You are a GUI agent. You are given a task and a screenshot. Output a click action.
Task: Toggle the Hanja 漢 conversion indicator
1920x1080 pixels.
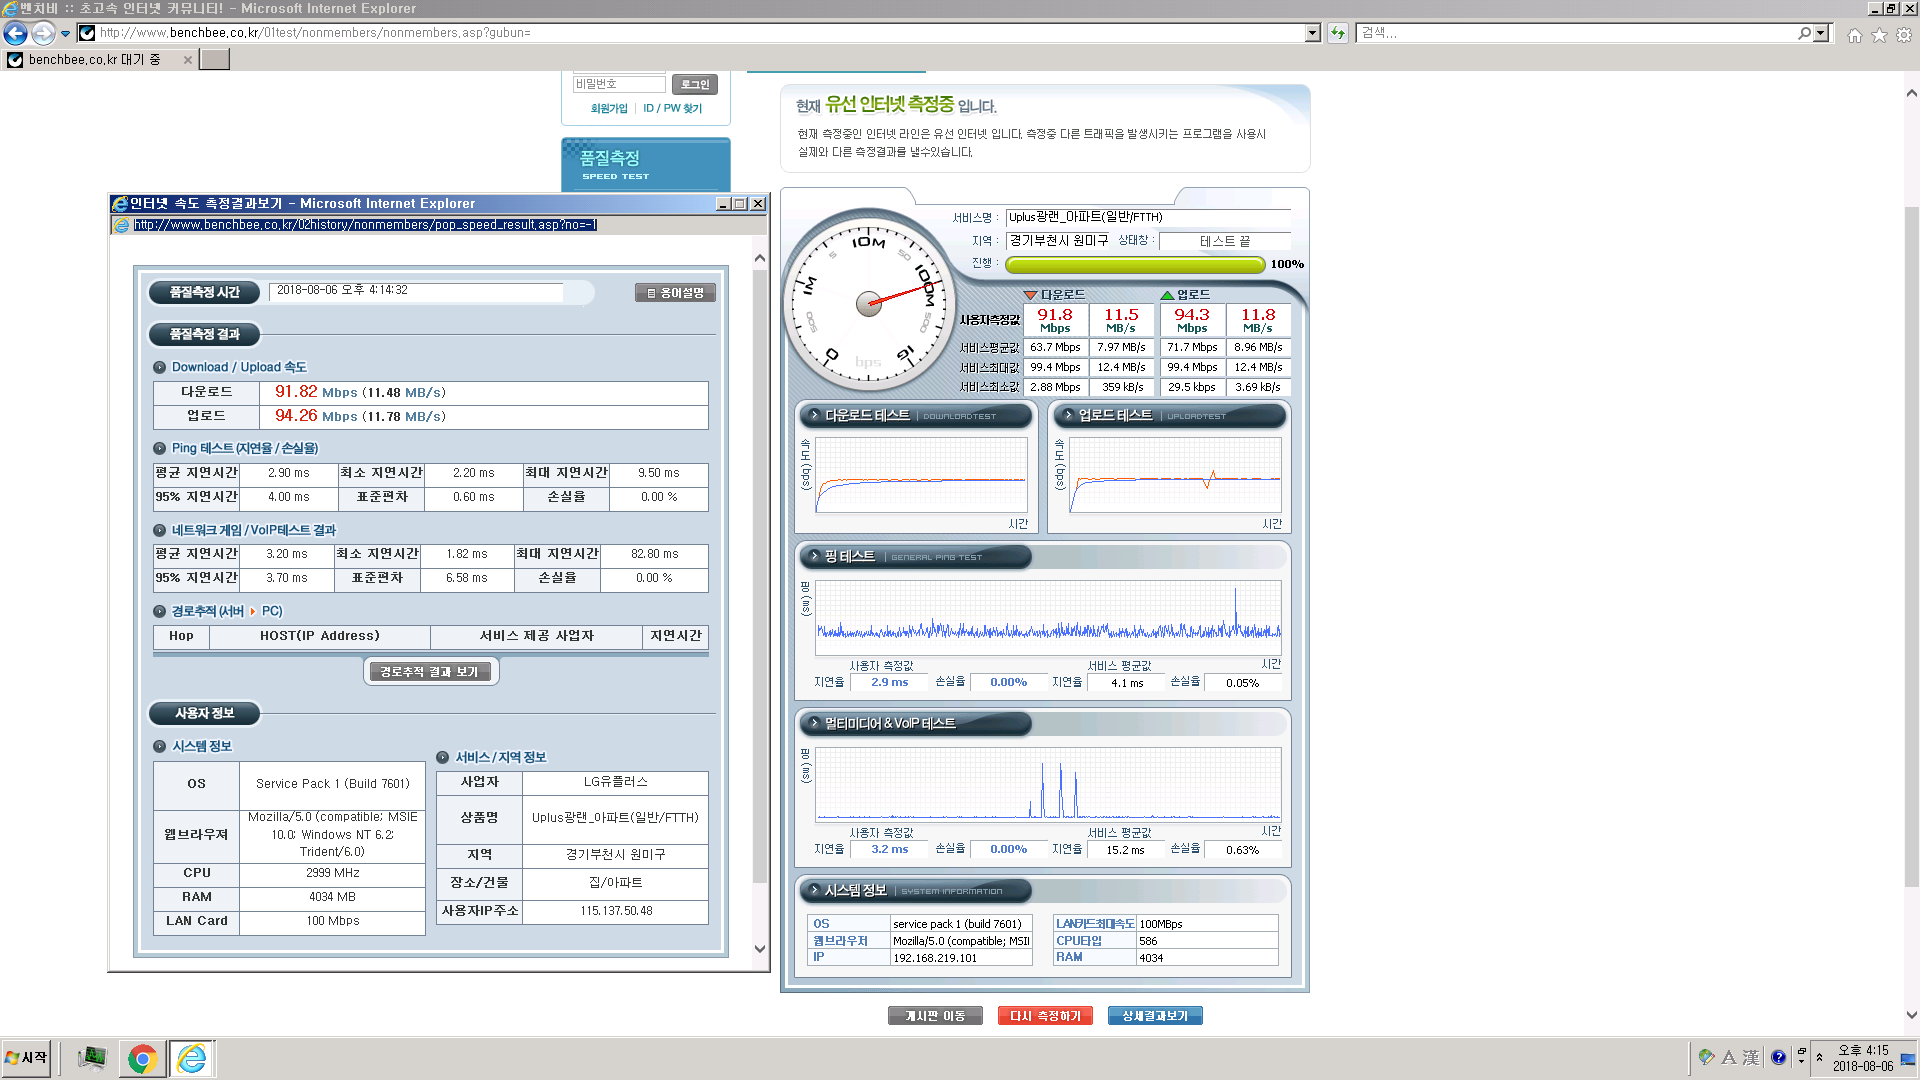(x=1751, y=1057)
